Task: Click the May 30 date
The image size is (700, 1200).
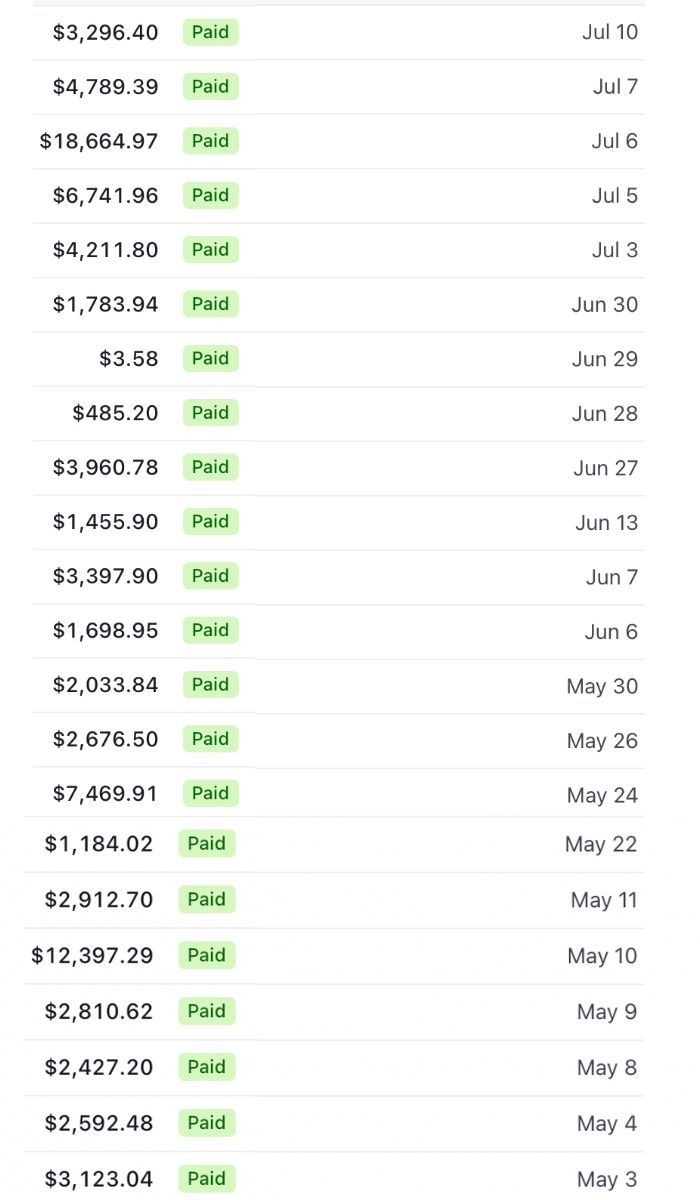Action: [601, 686]
